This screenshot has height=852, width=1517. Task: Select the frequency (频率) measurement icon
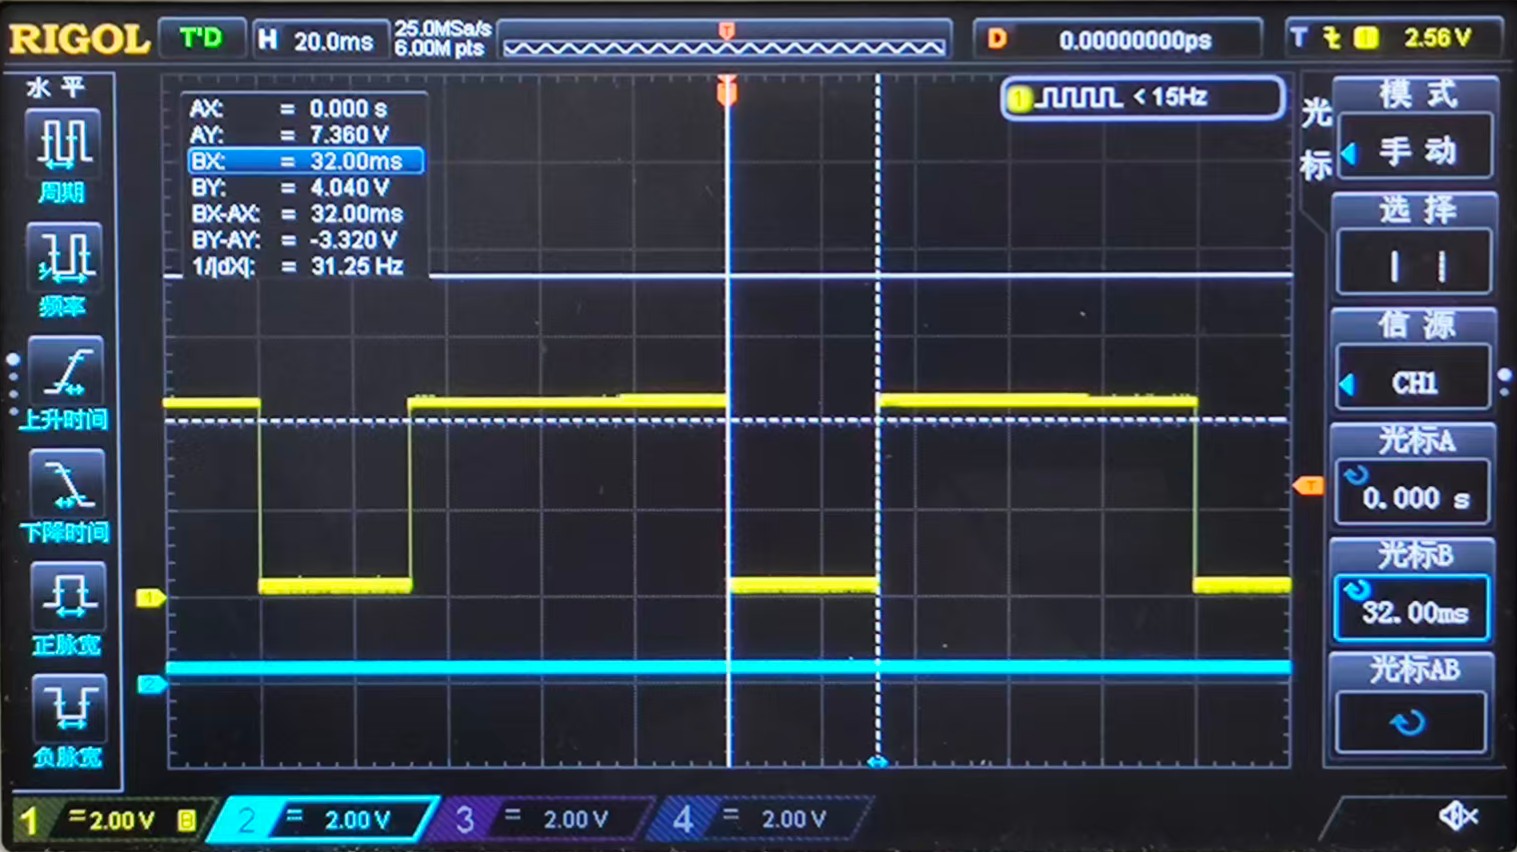[x=64, y=267]
